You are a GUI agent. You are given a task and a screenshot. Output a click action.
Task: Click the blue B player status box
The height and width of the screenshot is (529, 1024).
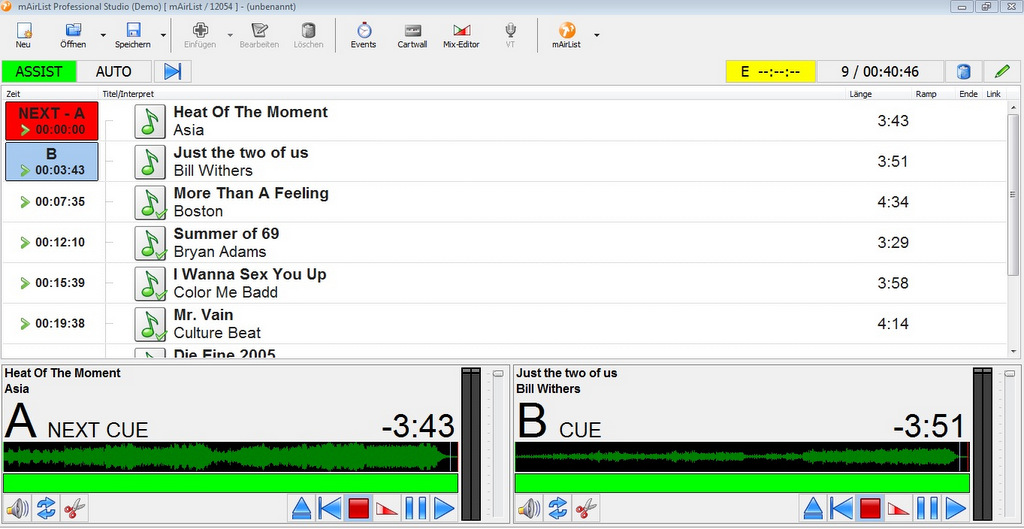point(52,161)
